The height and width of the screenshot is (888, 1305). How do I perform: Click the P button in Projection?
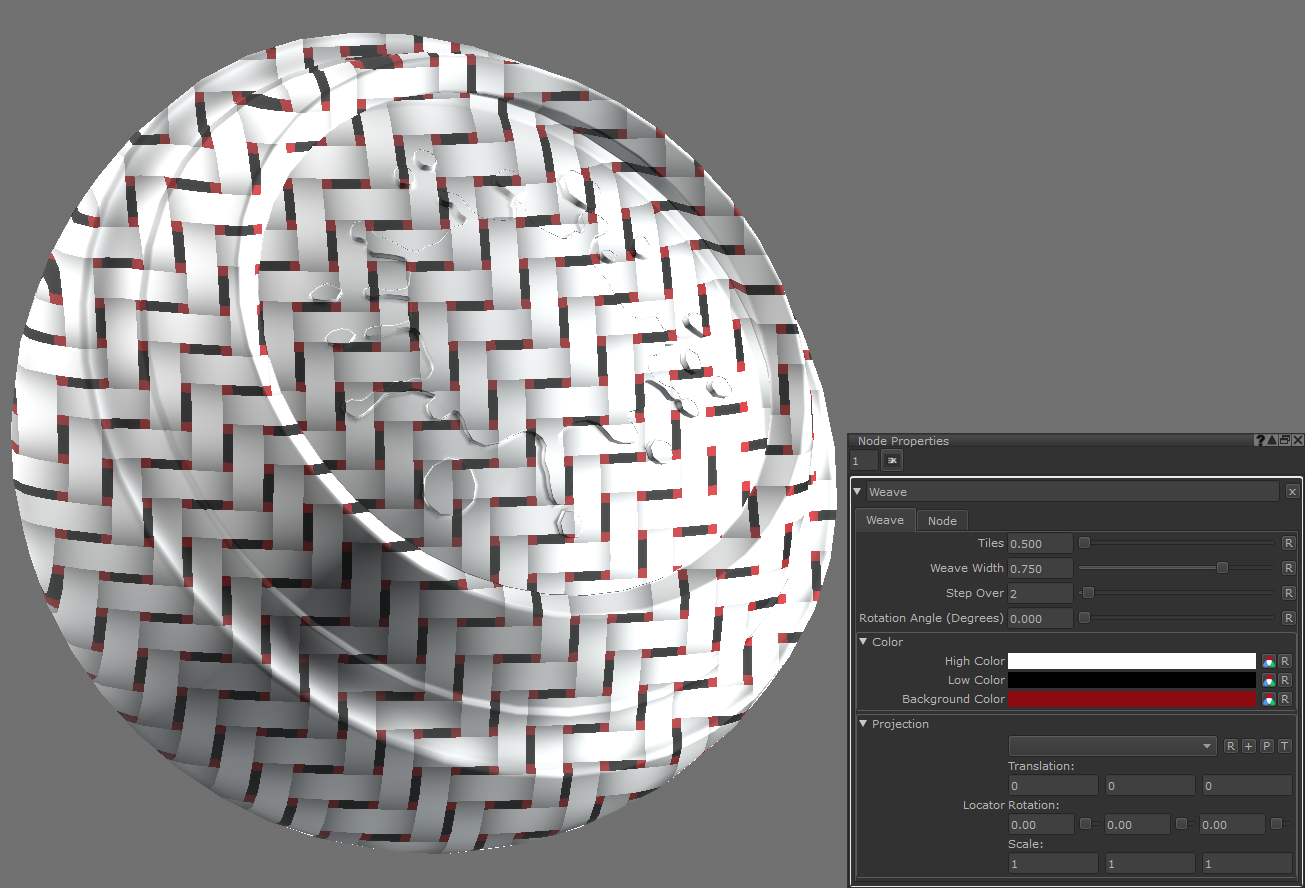1267,746
